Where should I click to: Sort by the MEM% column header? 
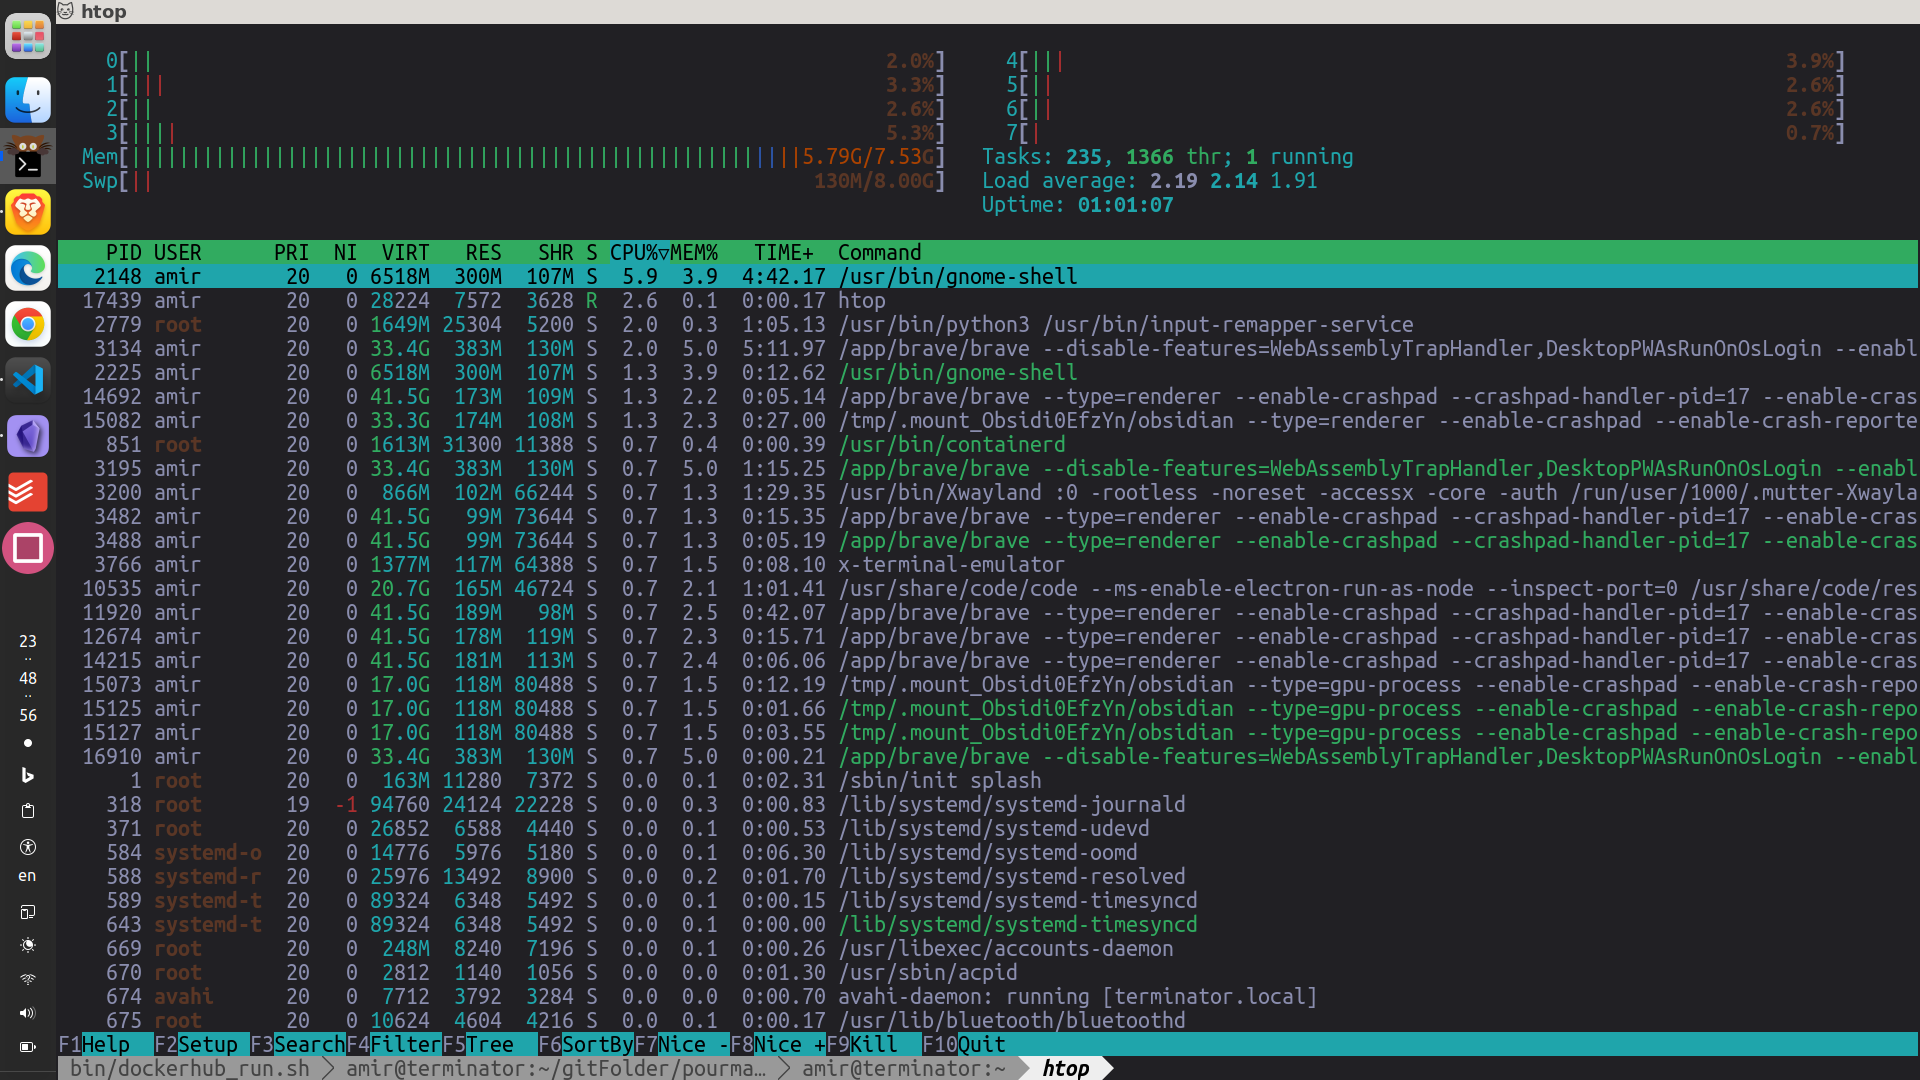694,253
